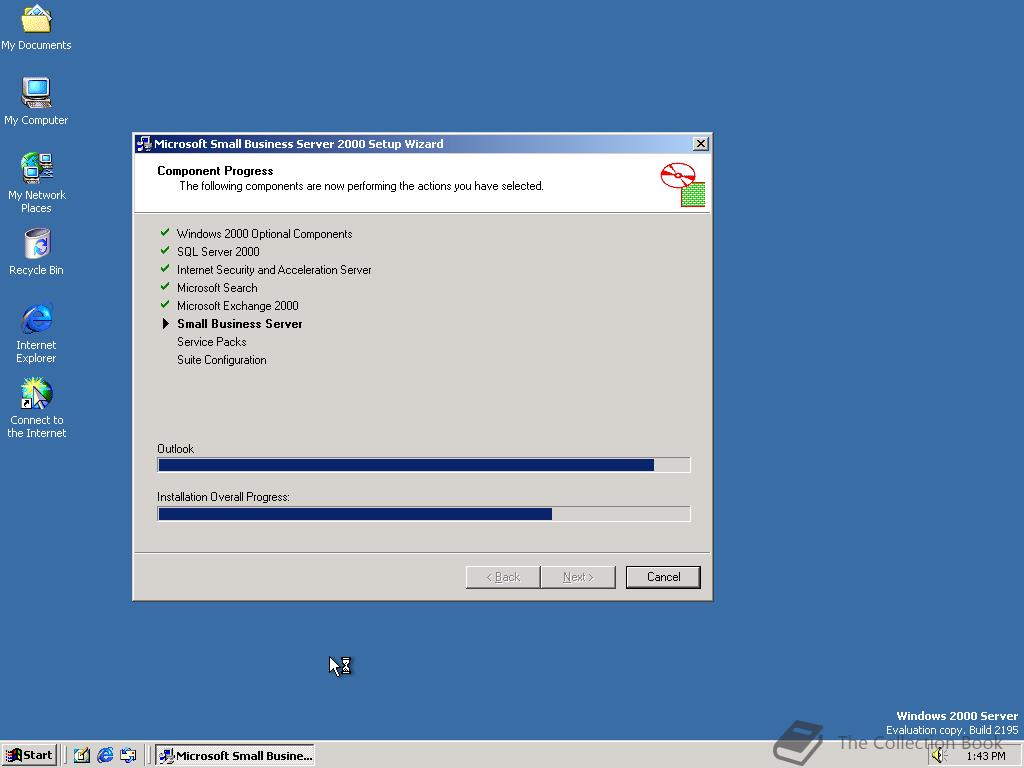This screenshot has height=768, width=1024.
Task: Click the Suite Configuration list entry
Action: pyautogui.click(x=221, y=360)
